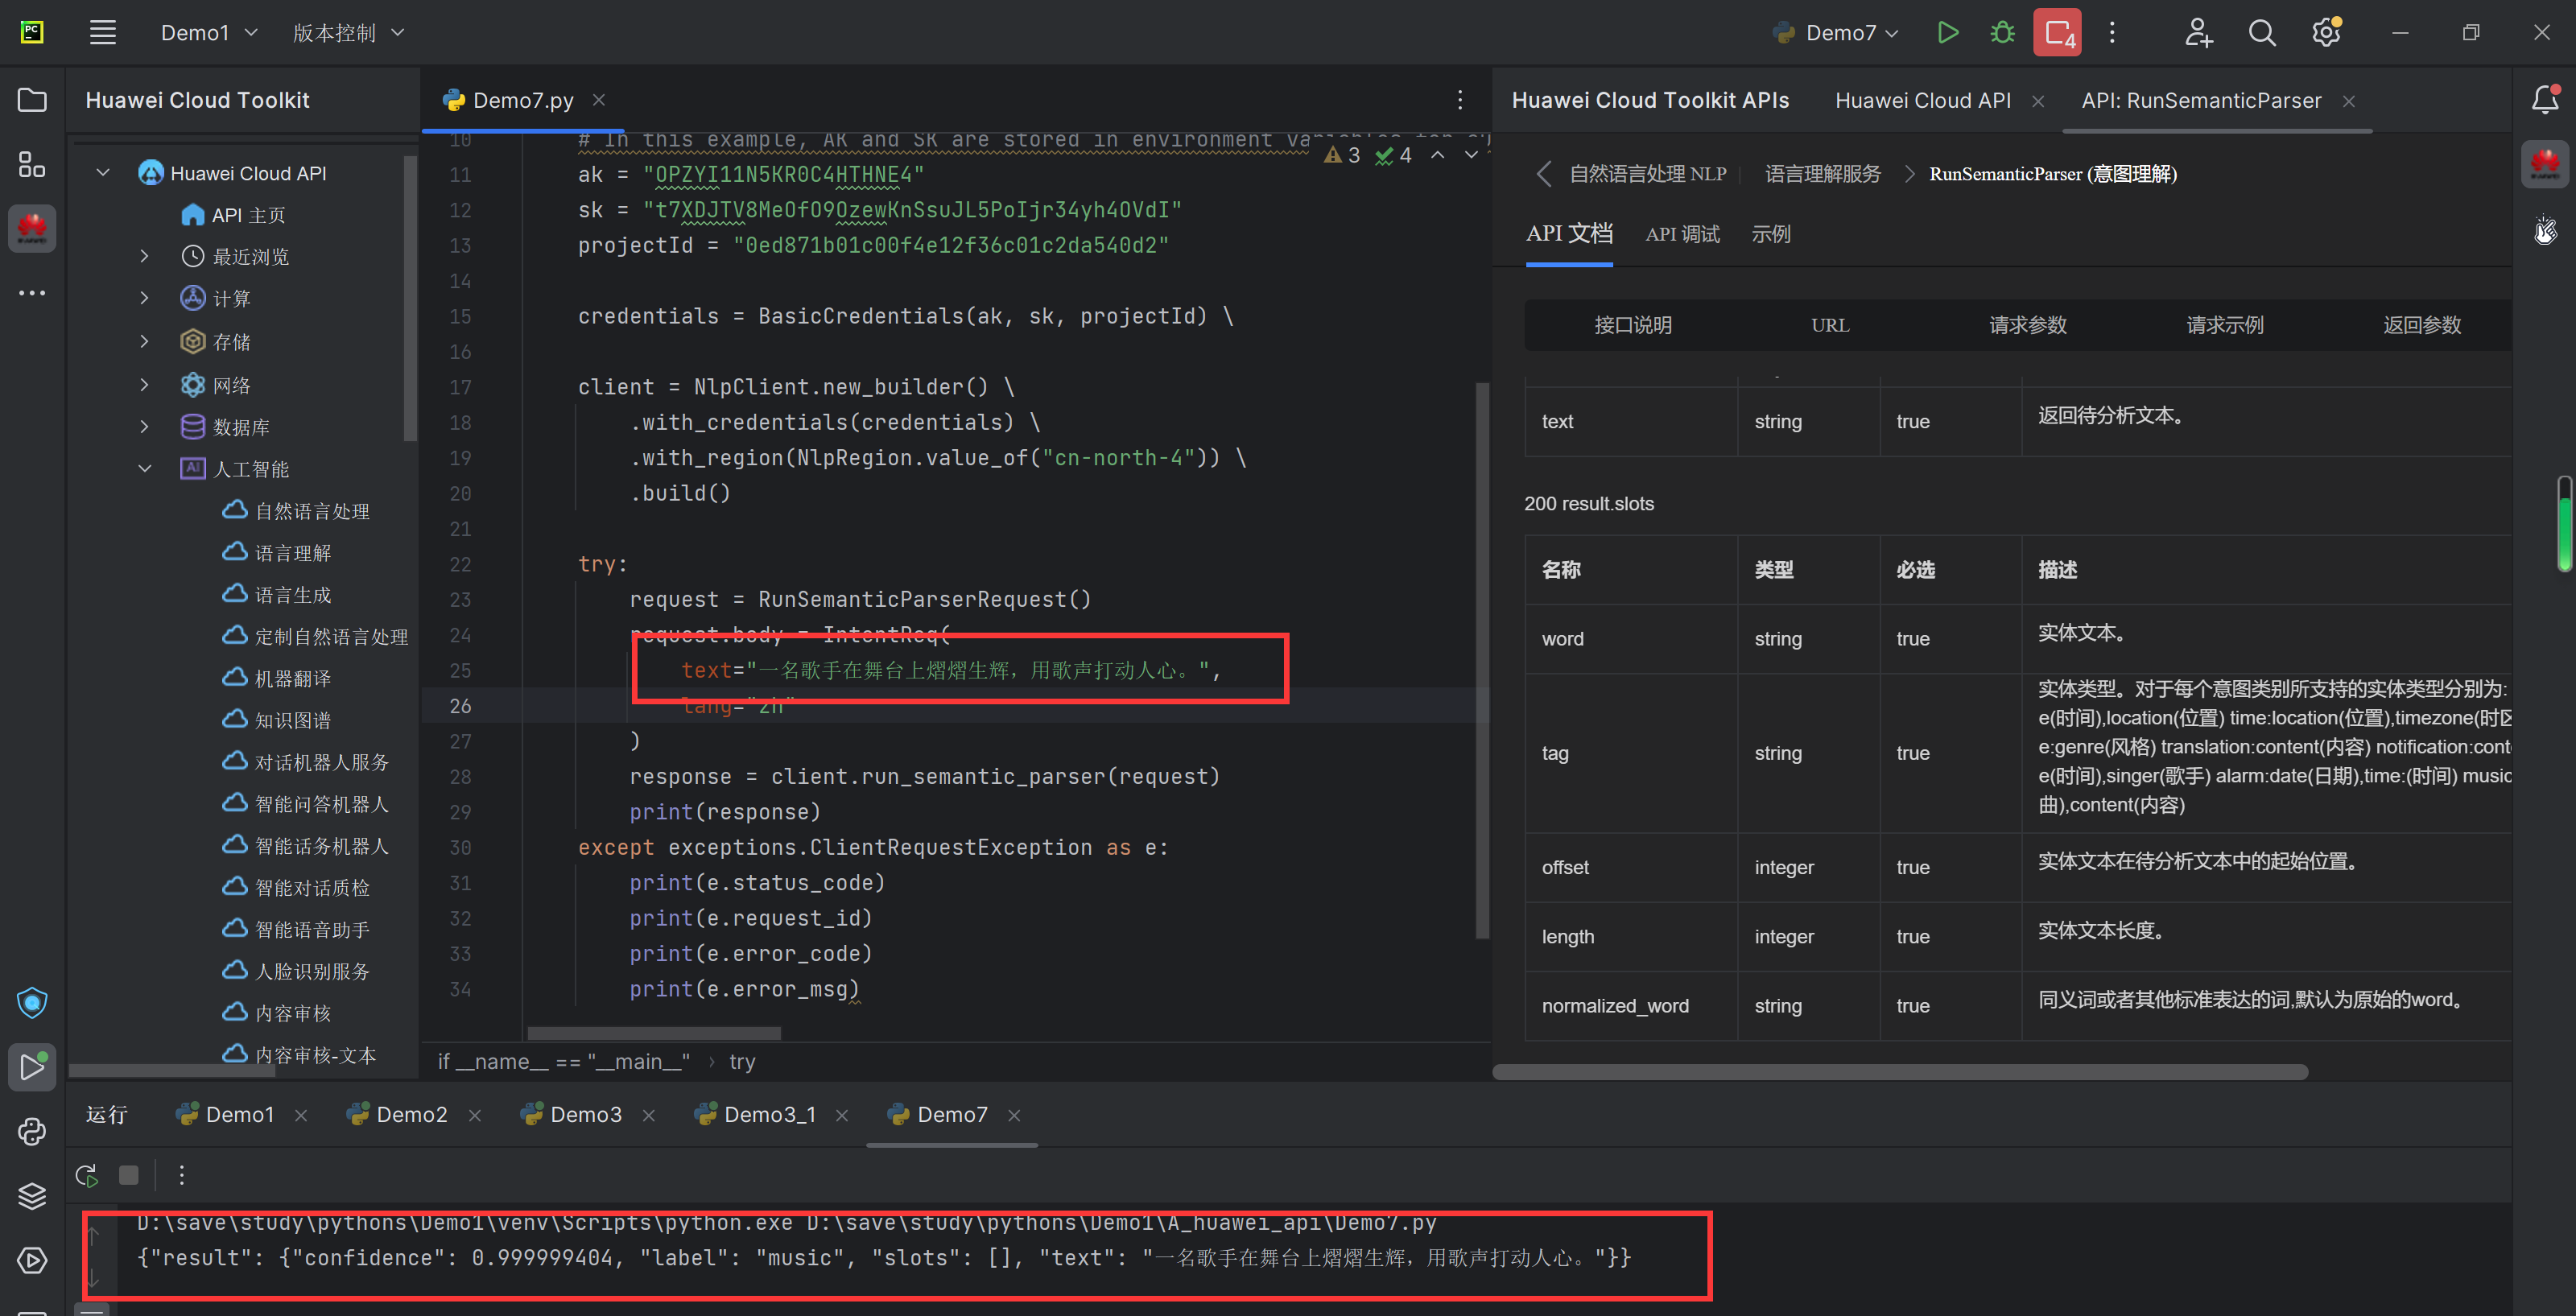Viewport: 2576px width, 1316px height.
Task: Switch to the API 调试 tab
Action: 1682,234
